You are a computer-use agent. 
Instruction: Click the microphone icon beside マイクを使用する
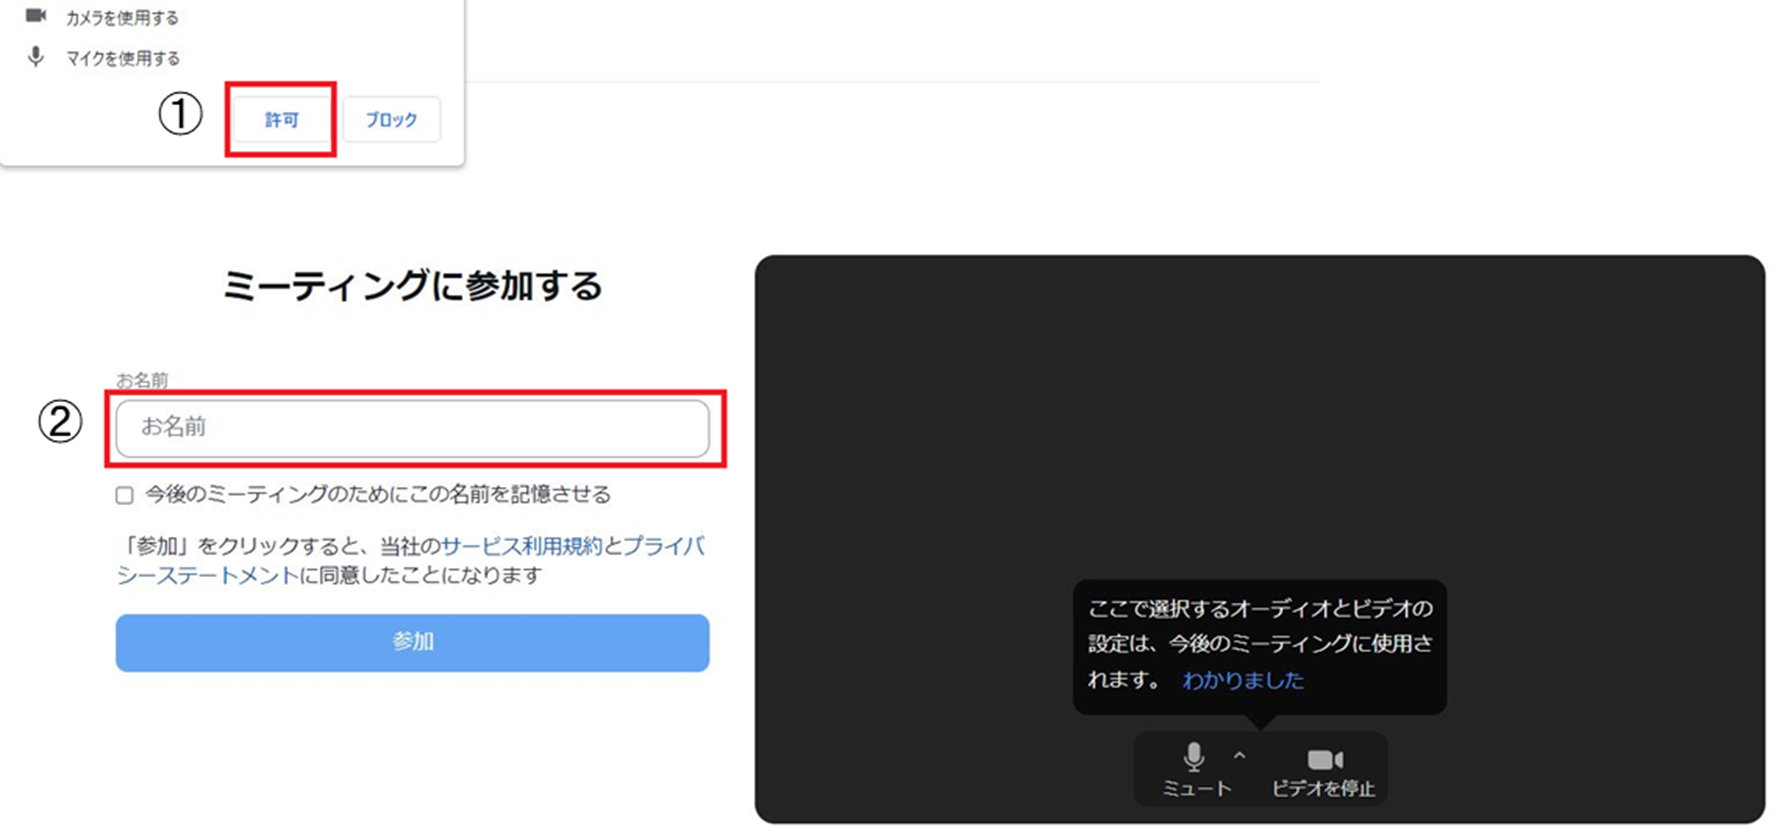tap(36, 57)
